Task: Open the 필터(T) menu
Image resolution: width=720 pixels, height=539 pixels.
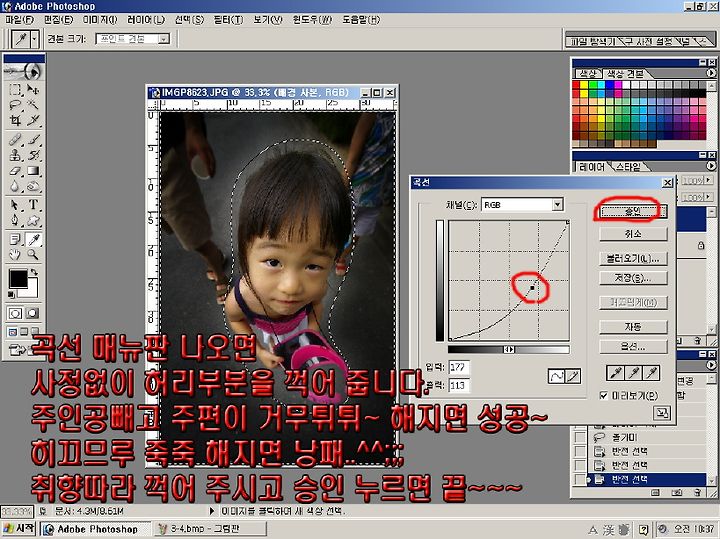Action: 228,20
